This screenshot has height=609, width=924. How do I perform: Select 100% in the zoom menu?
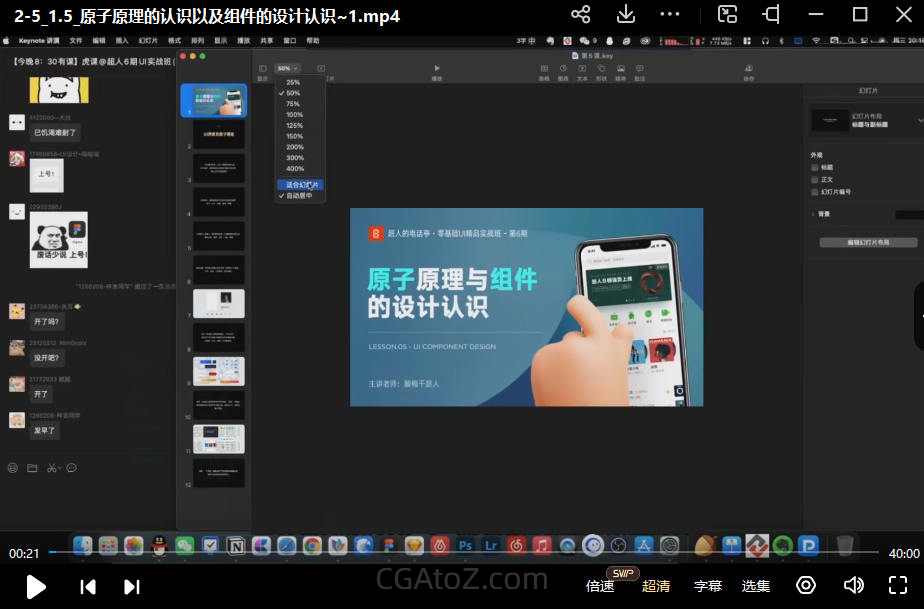[x=294, y=115]
